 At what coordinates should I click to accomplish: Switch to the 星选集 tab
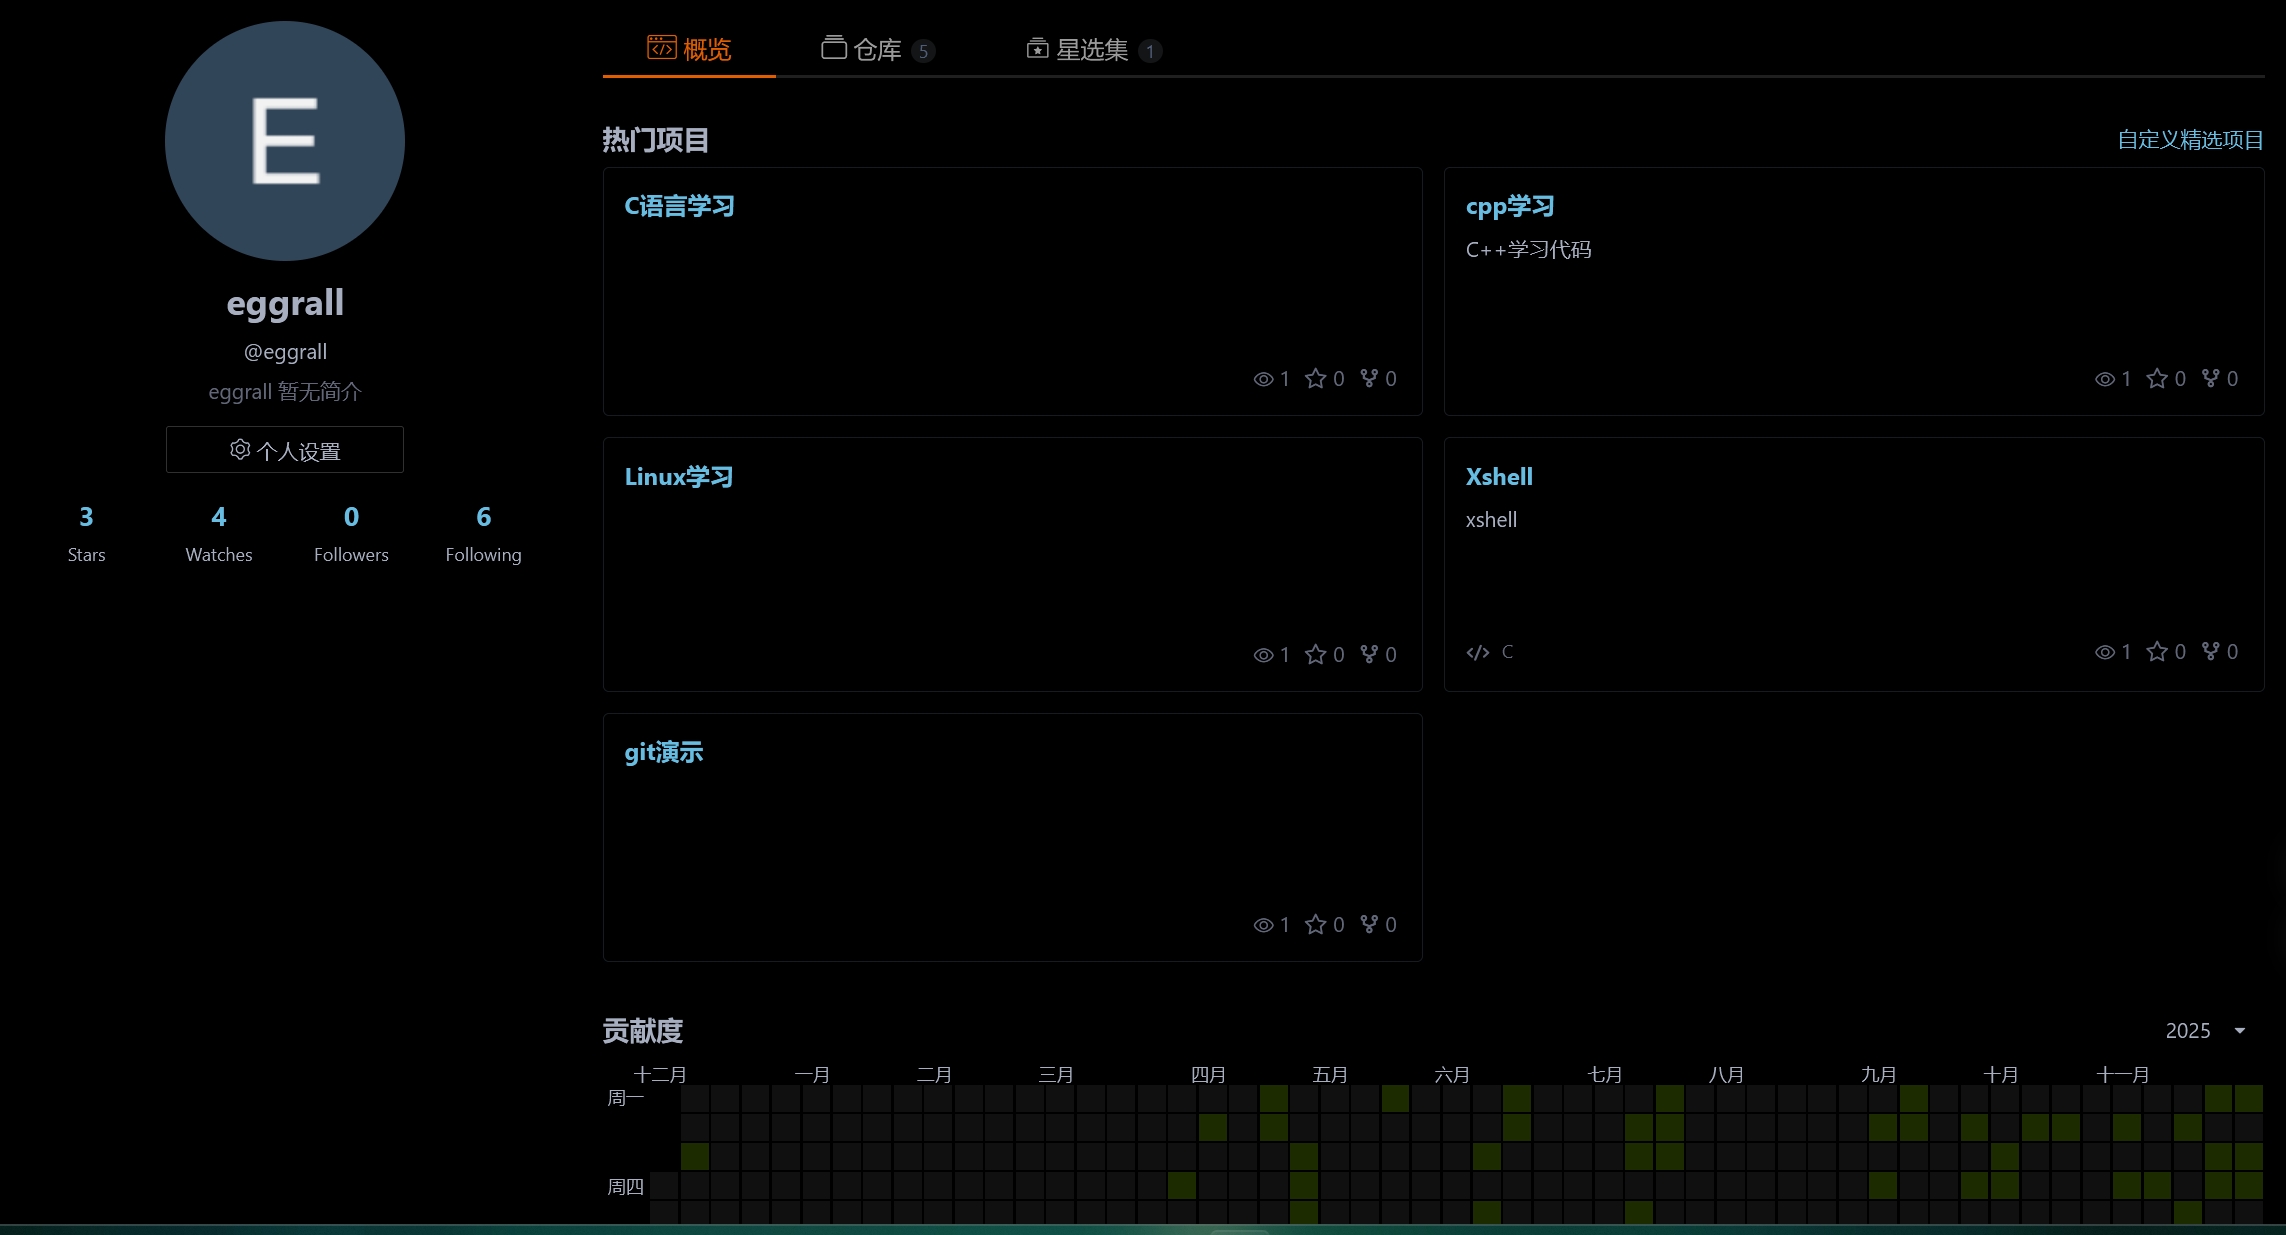pos(1091,49)
